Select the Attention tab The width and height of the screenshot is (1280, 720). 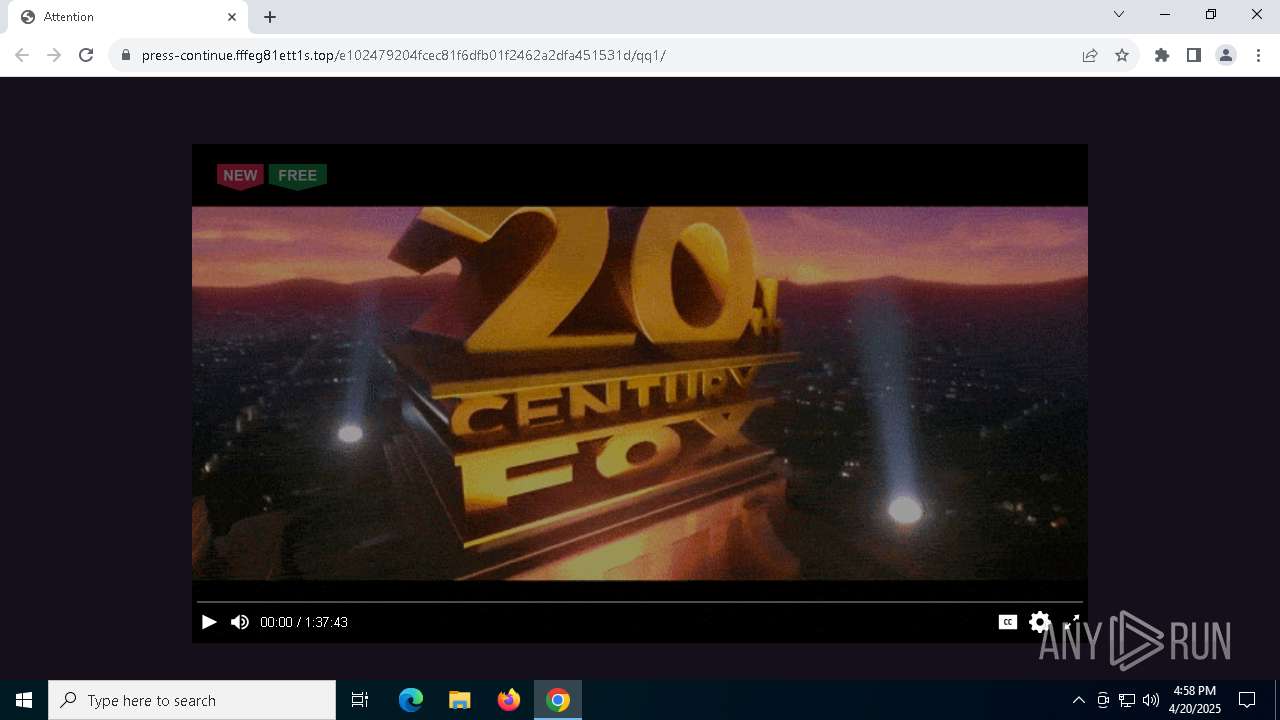(x=127, y=17)
